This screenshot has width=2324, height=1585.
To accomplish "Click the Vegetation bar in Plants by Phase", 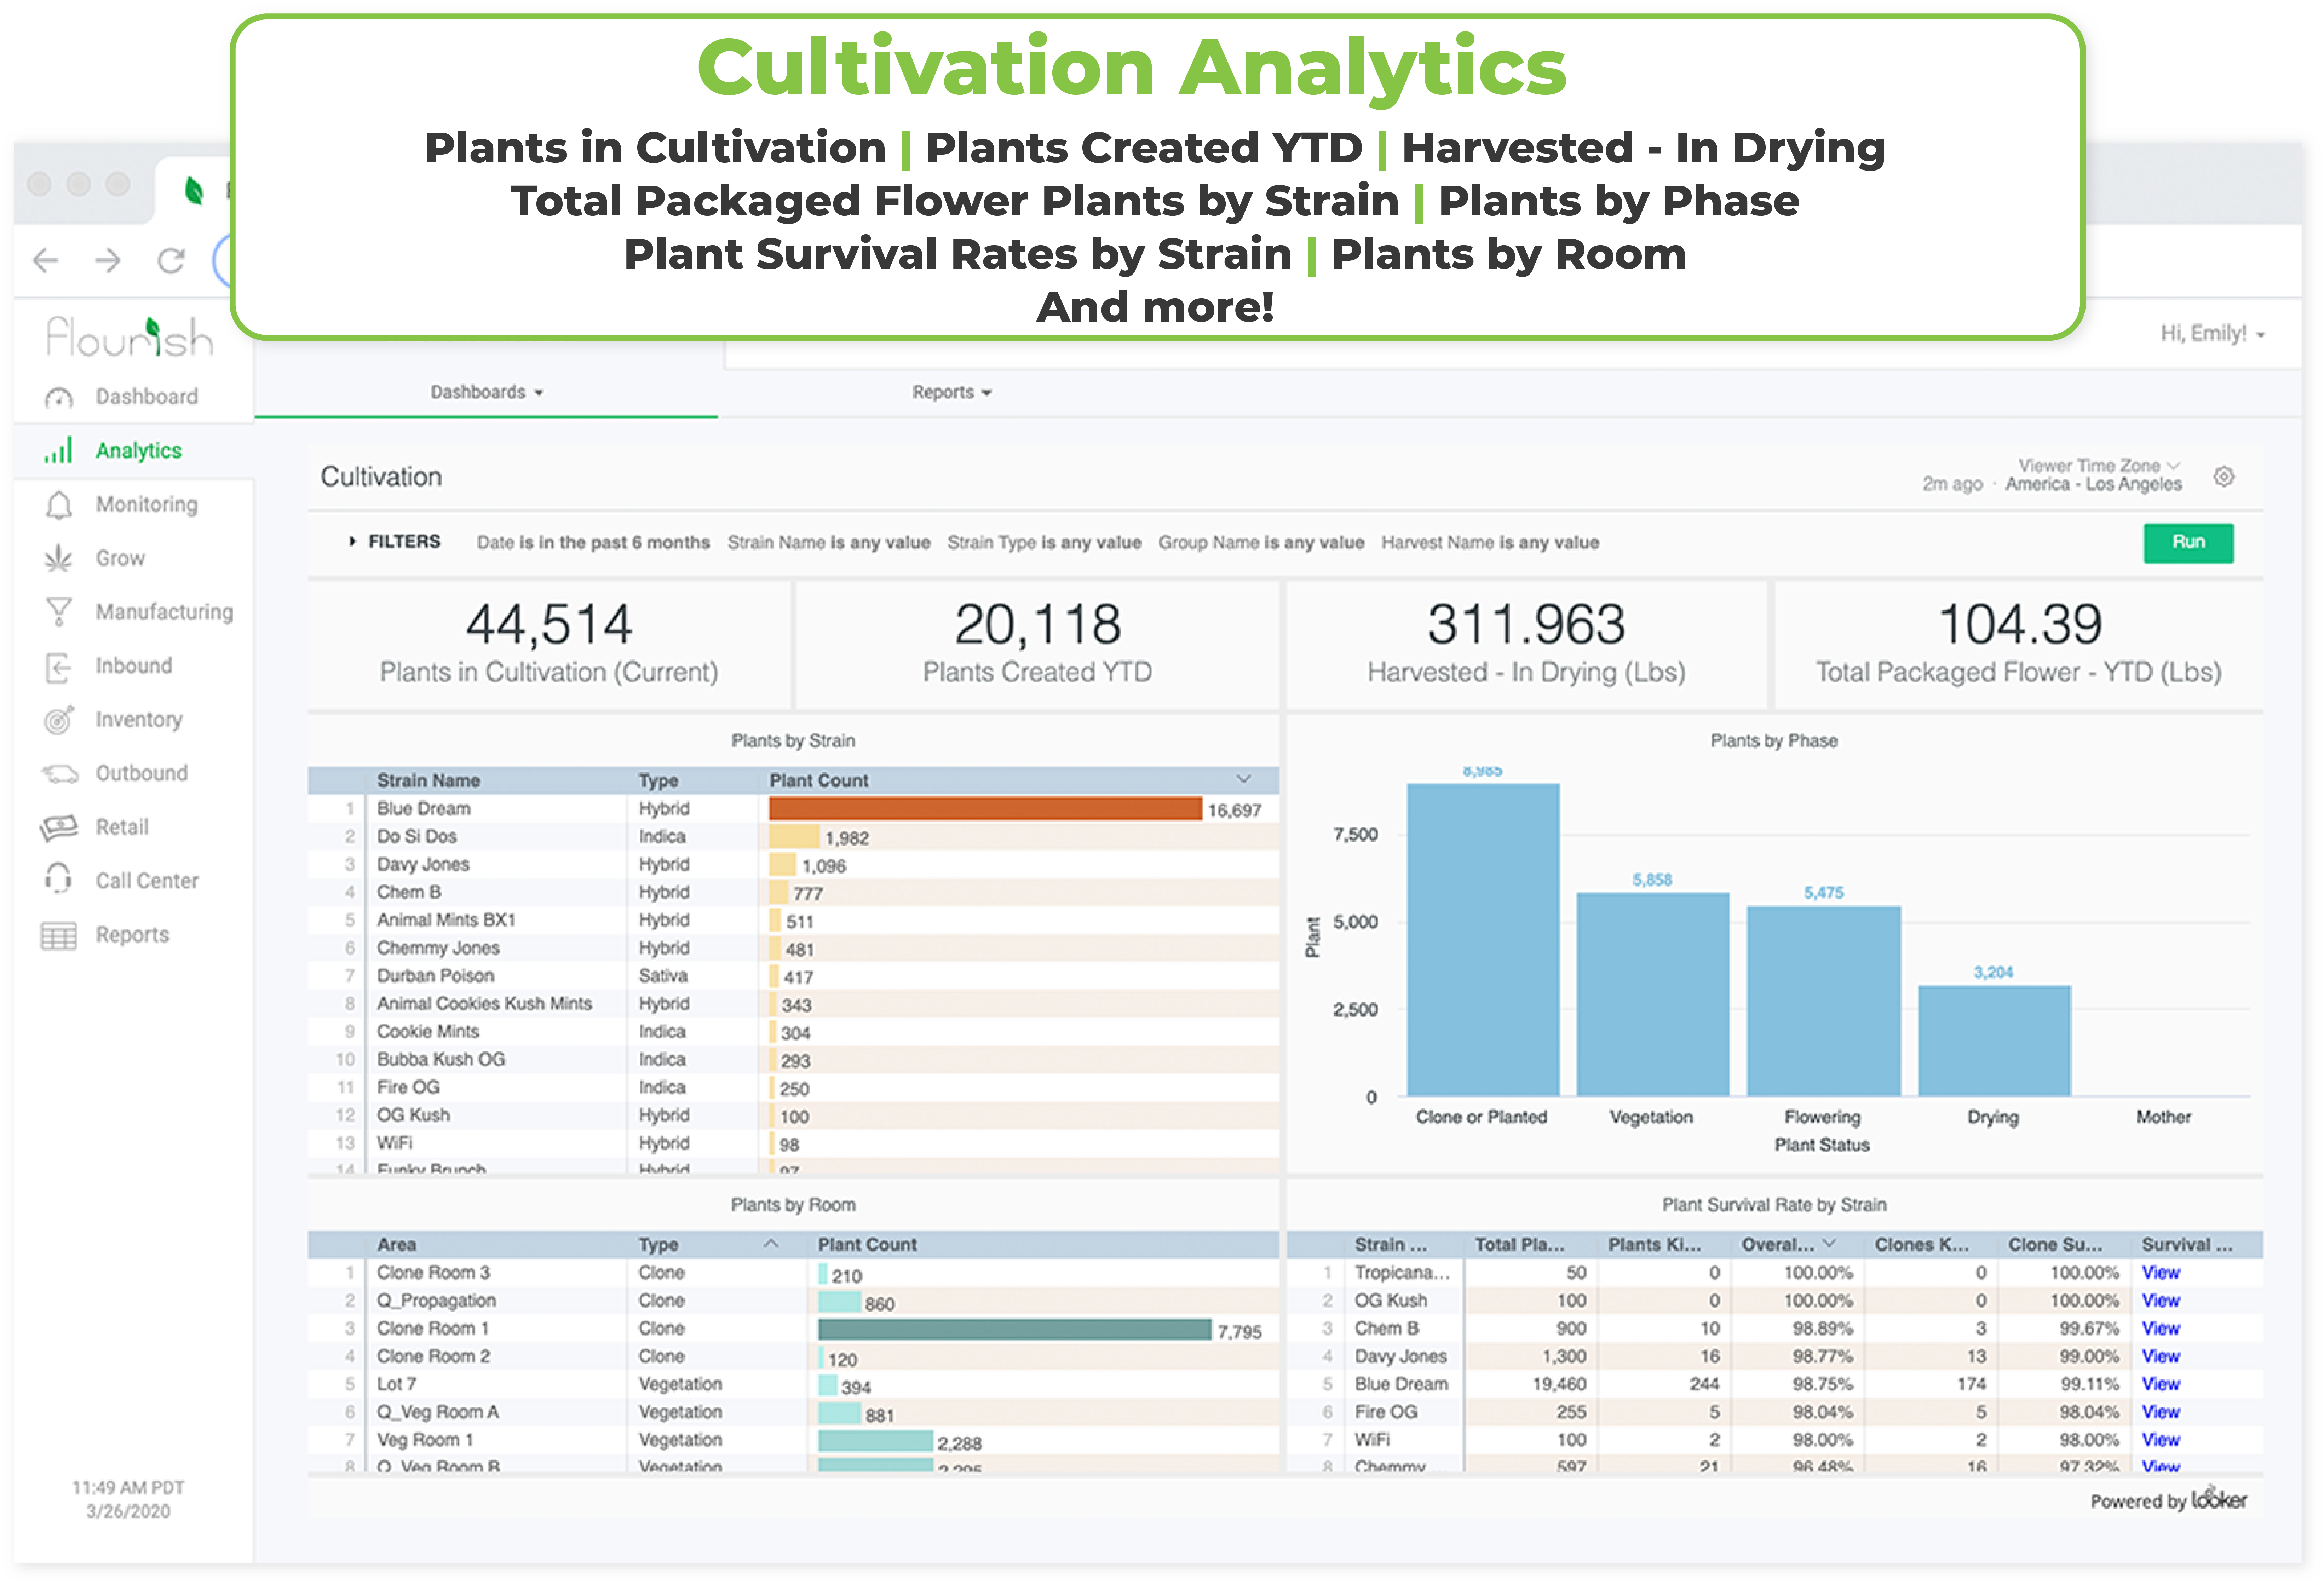I will pos(1653,994).
